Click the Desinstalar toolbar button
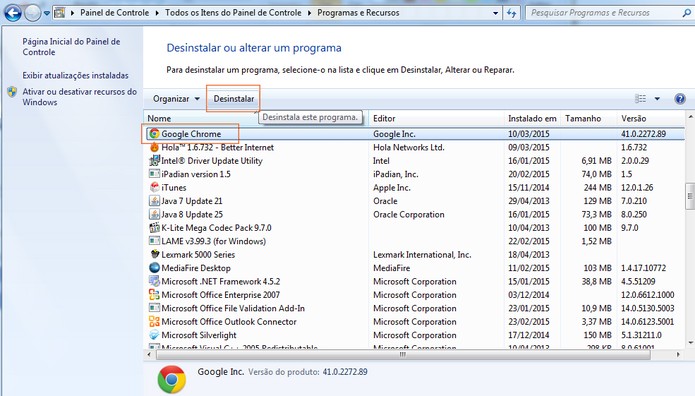 coord(234,99)
